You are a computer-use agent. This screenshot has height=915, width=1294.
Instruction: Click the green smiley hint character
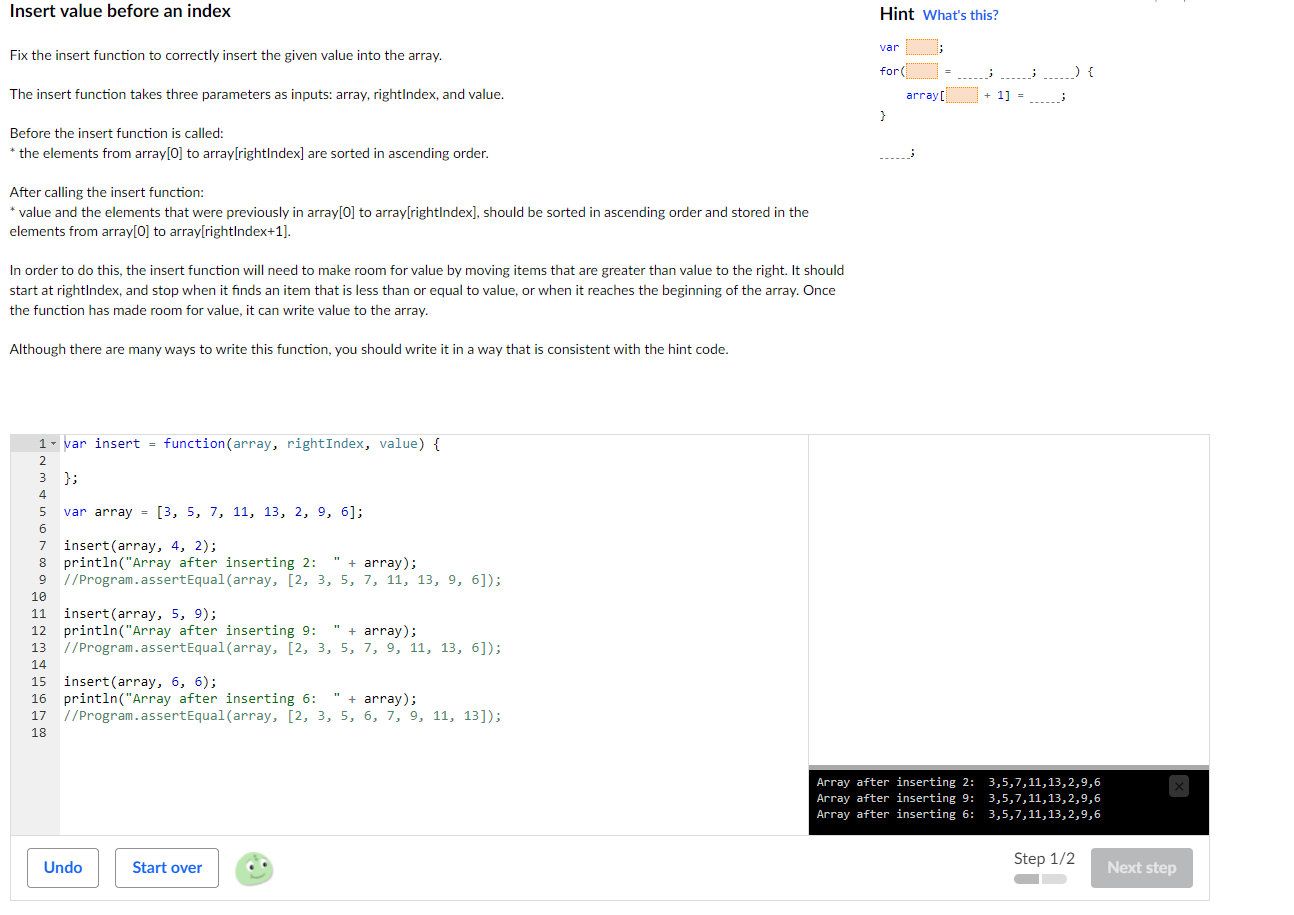254,869
